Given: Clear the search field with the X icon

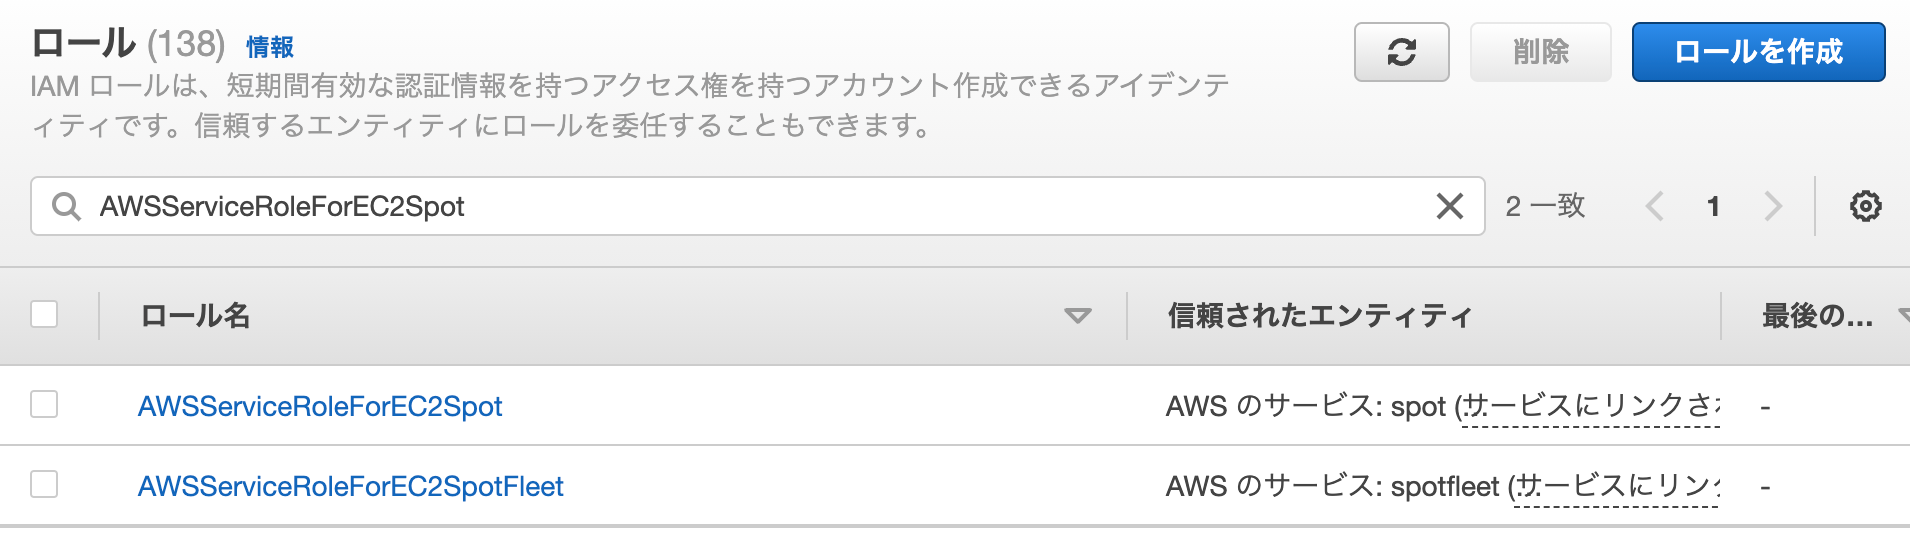Looking at the screenshot, I should click(1449, 206).
